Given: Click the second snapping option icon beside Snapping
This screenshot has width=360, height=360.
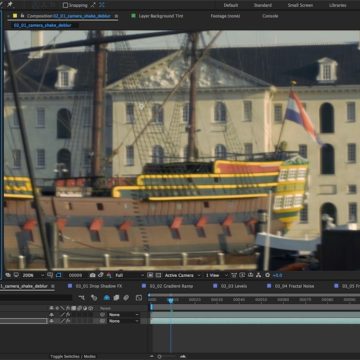Looking at the screenshot, I should [102, 5].
